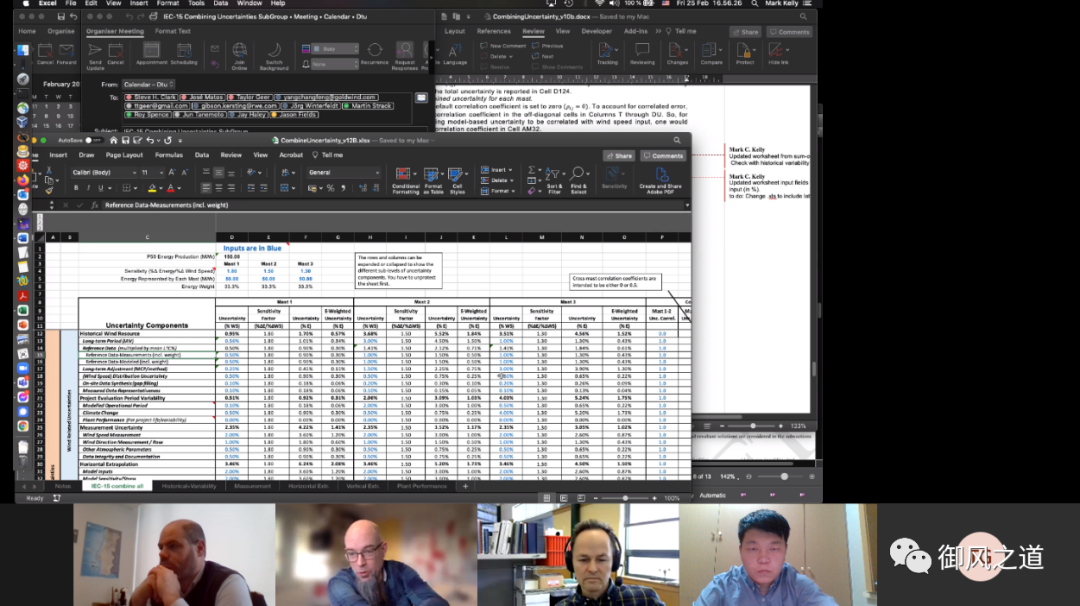Open Format Text tab in meeting window
The height and width of the screenshot is (606, 1080).
pyautogui.click(x=172, y=31)
